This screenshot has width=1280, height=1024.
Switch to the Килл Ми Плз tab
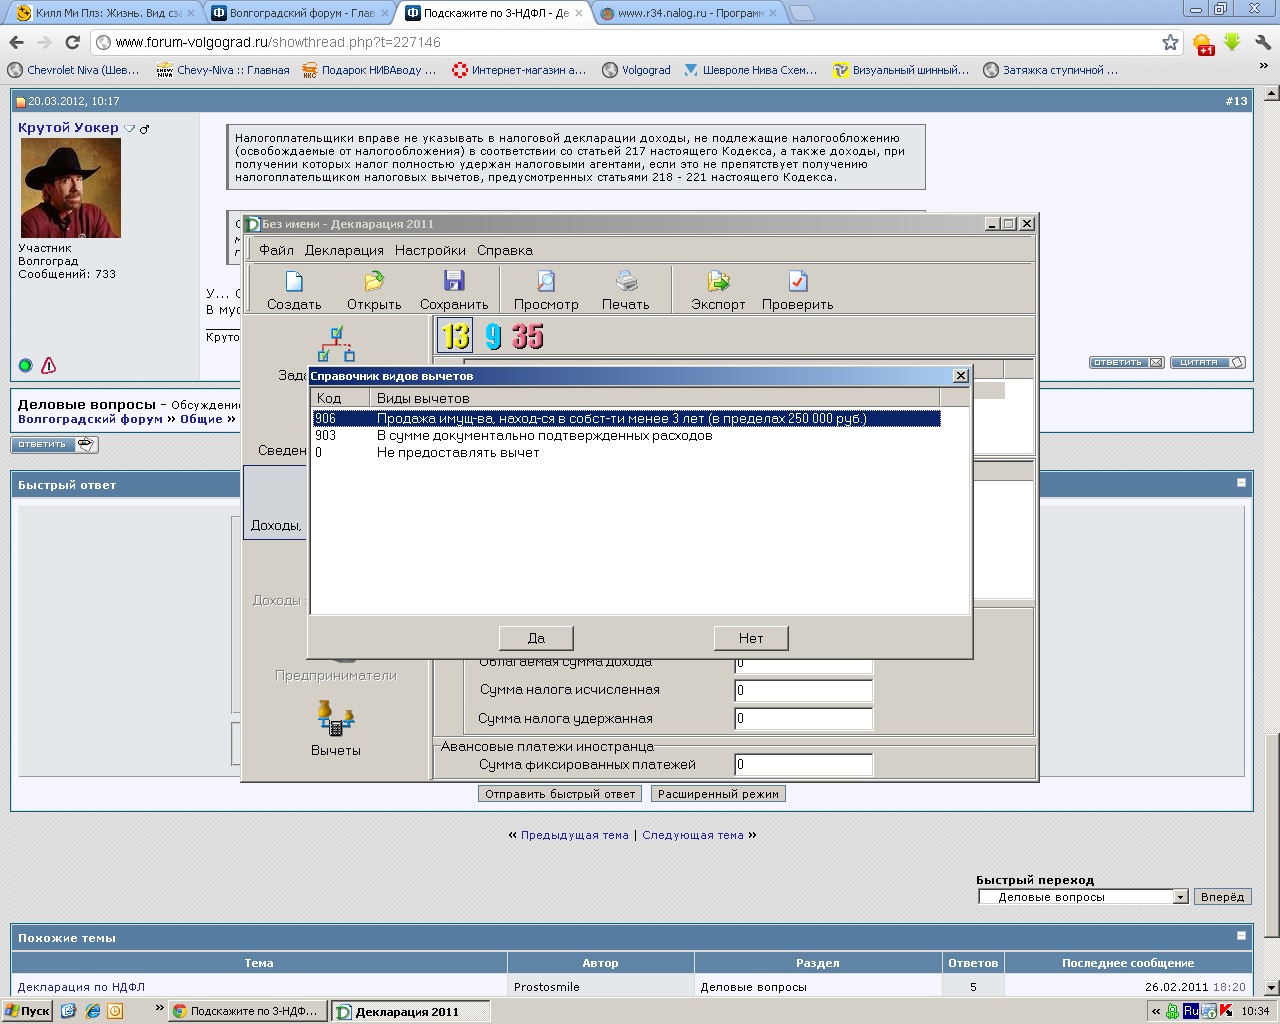pos(104,13)
